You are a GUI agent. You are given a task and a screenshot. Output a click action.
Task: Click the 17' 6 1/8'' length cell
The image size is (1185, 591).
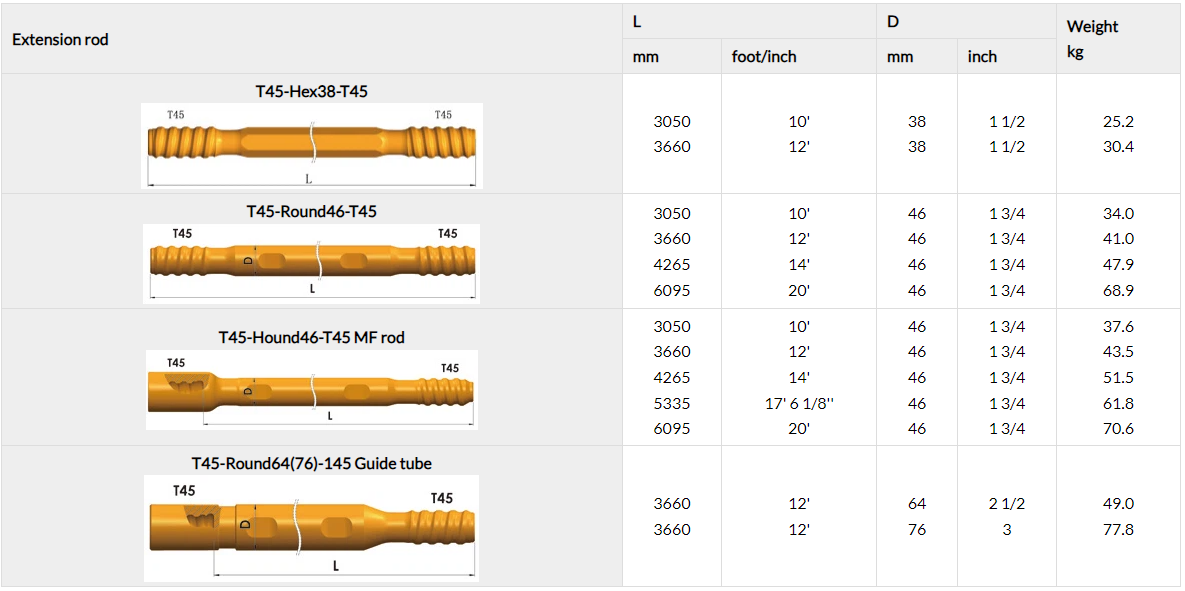coord(799,403)
